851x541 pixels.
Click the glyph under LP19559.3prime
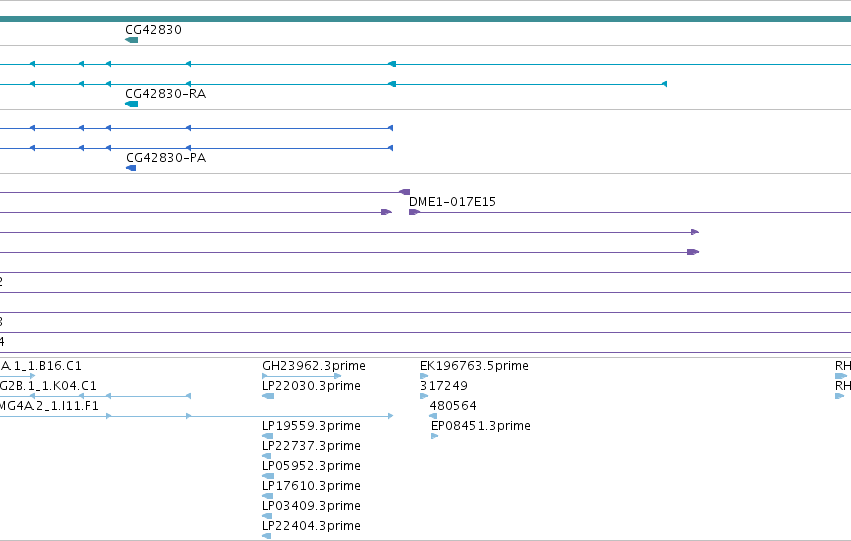point(268,436)
